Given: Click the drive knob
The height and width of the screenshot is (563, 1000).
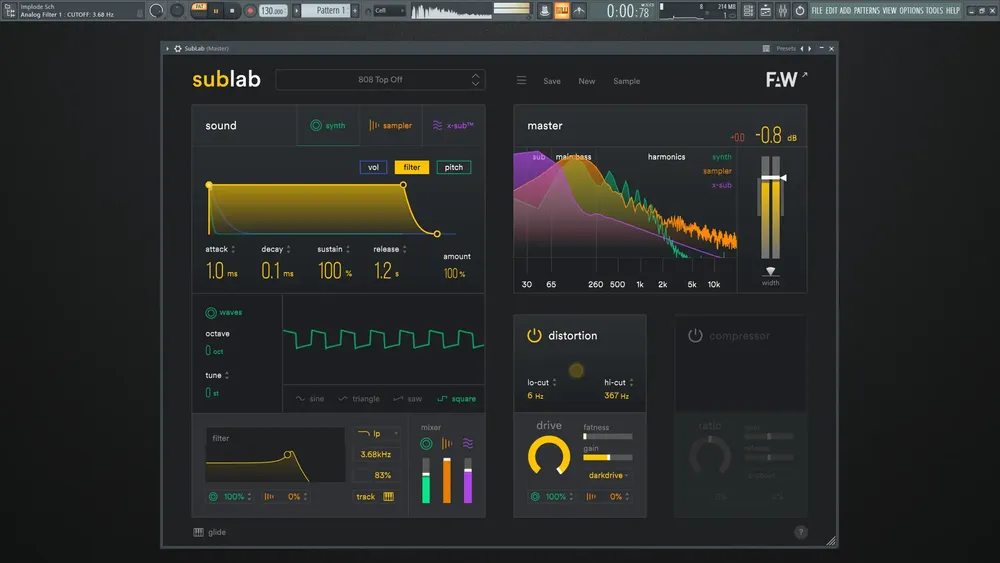Looking at the screenshot, I should pyautogui.click(x=549, y=456).
